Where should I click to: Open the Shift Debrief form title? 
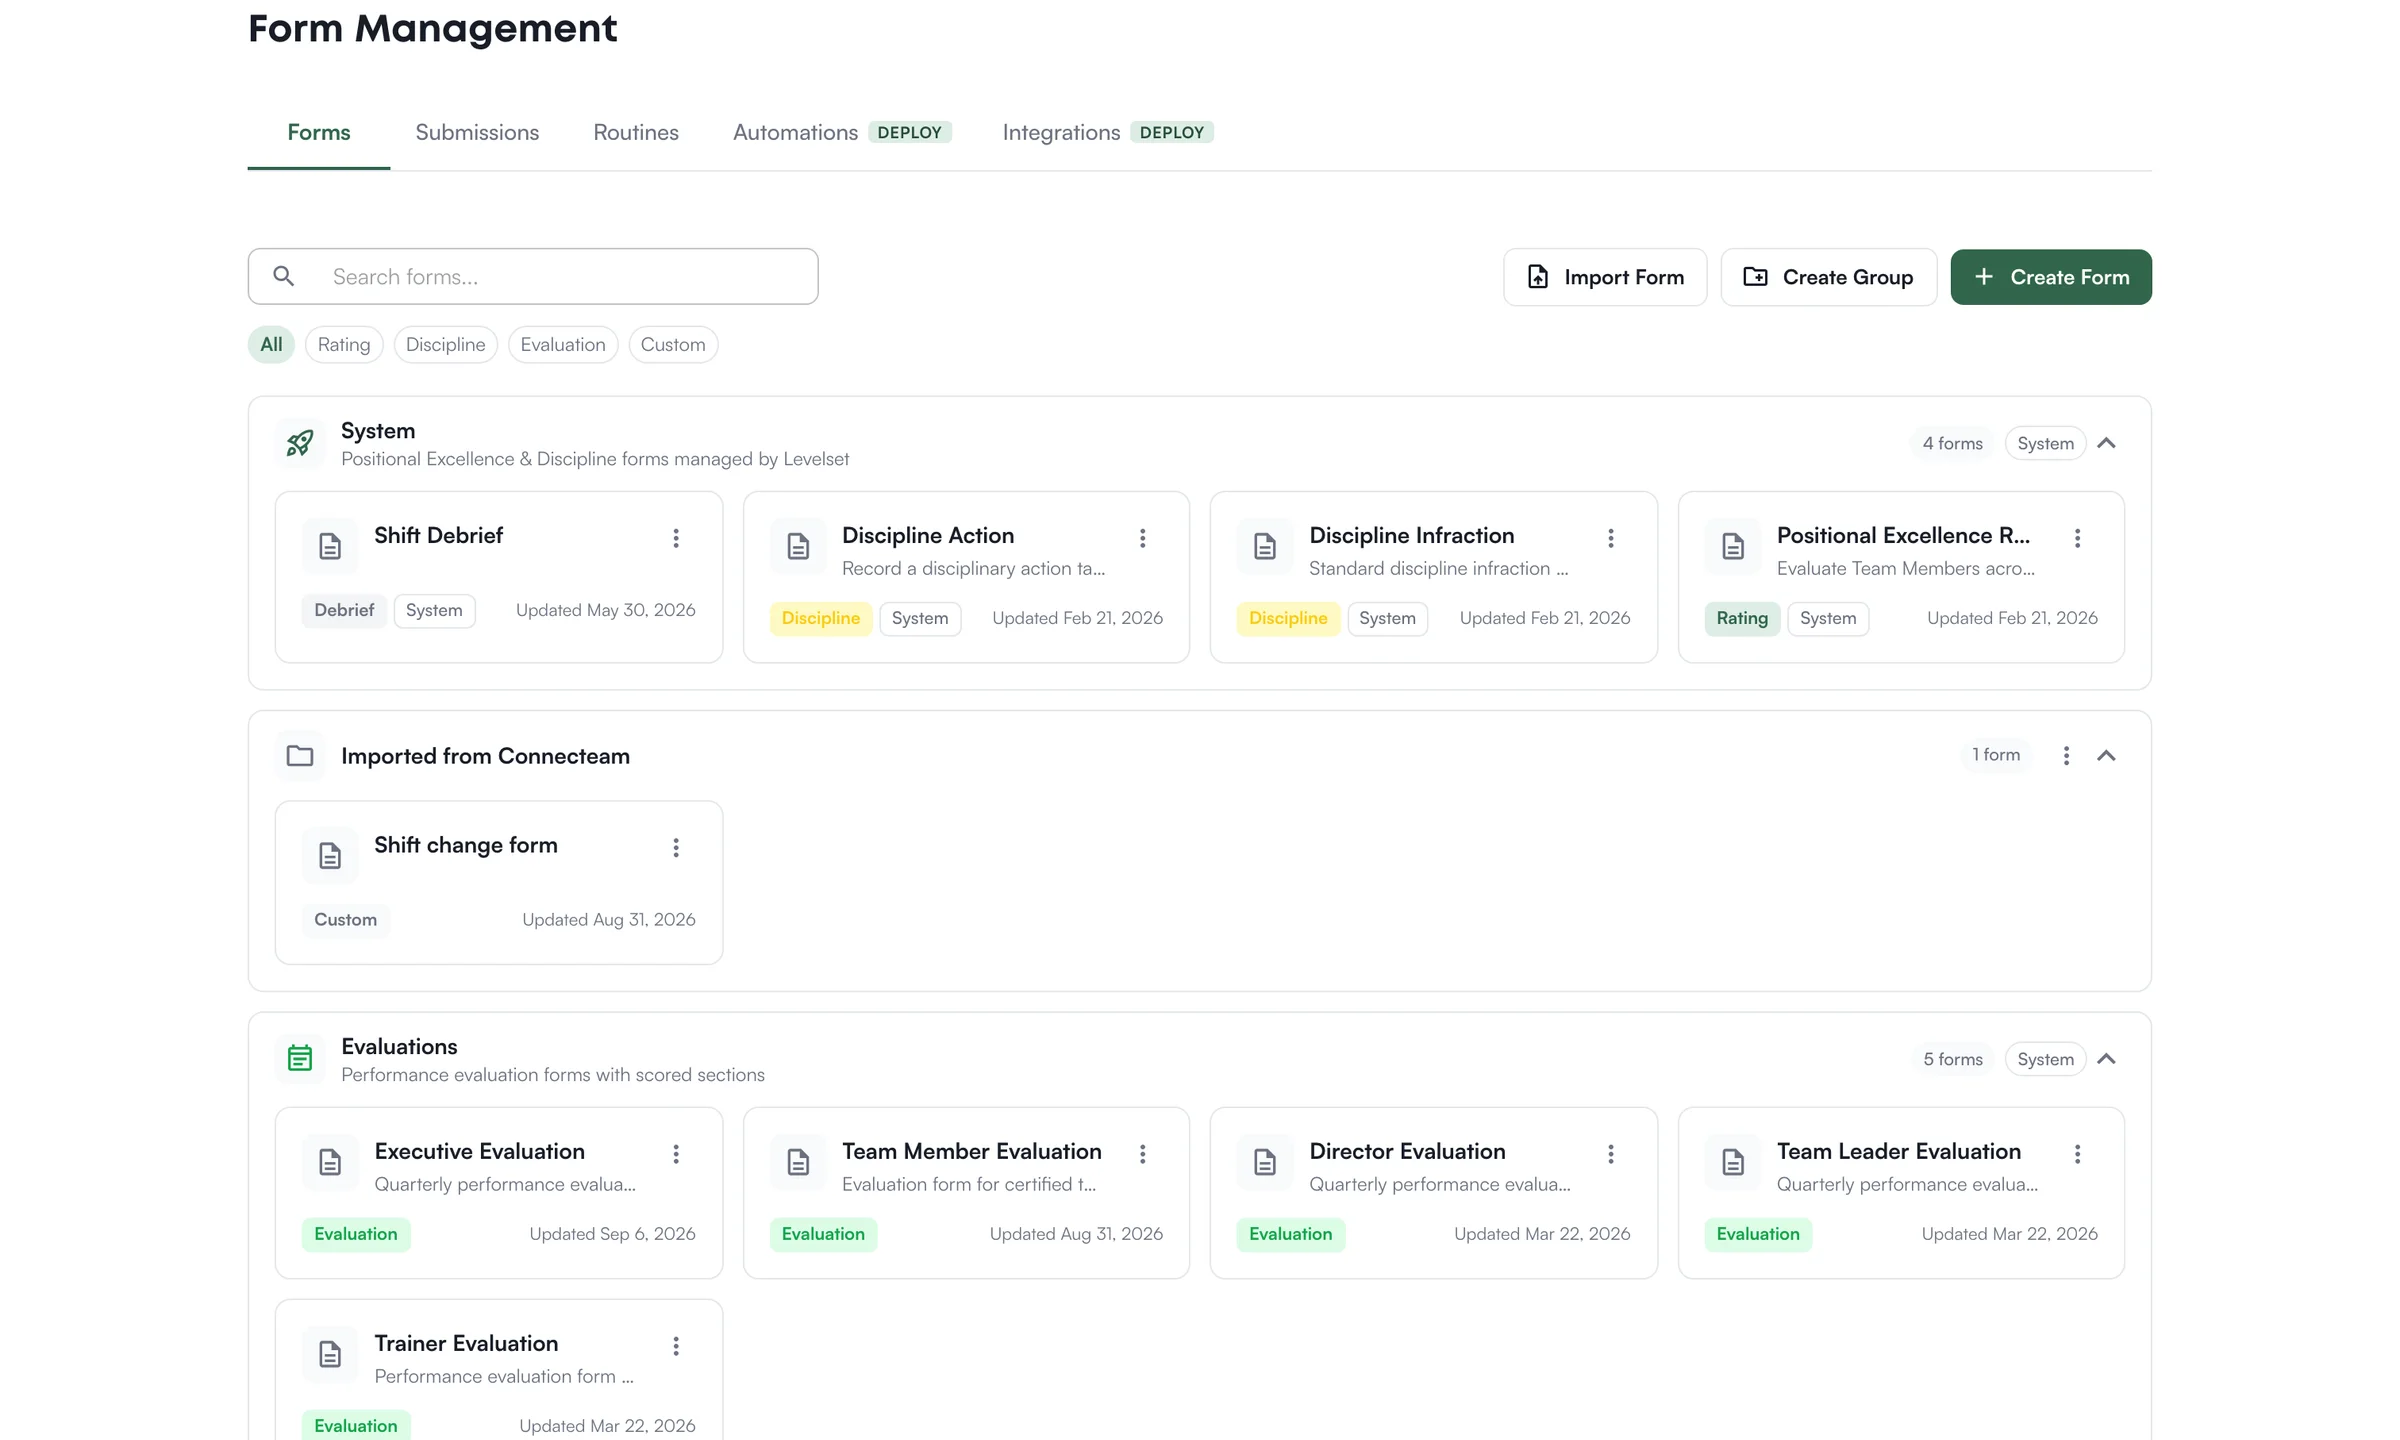tap(438, 535)
